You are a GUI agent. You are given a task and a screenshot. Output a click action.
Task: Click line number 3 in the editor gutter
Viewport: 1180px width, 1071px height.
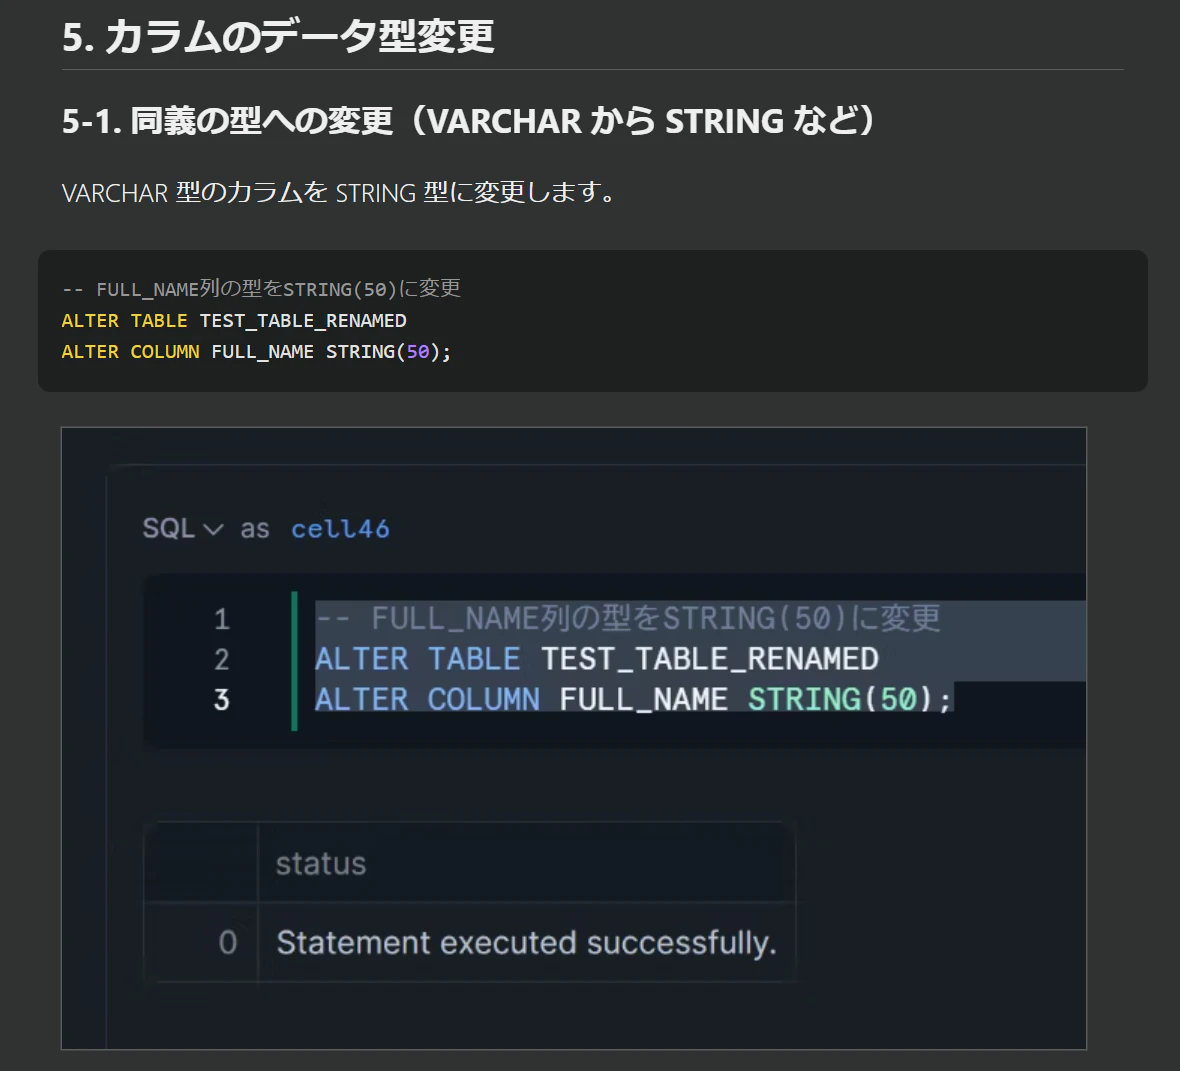pyautogui.click(x=221, y=700)
